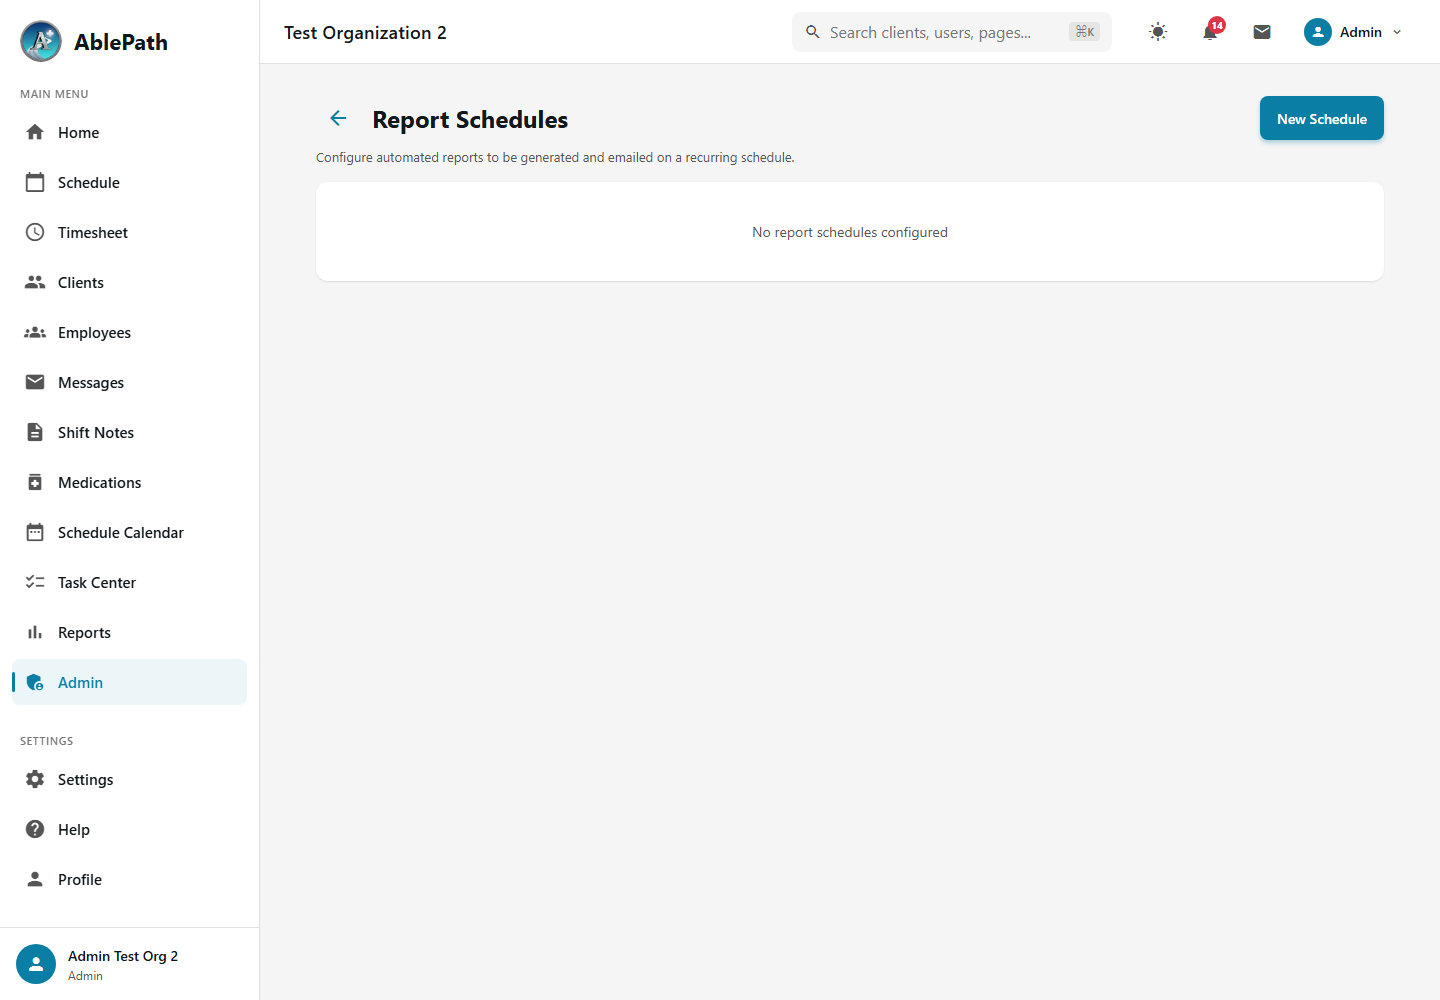Click the Employees group icon
Image resolution: width=1440 pixels, height=1000 pixels.
(x=35, y=332)
